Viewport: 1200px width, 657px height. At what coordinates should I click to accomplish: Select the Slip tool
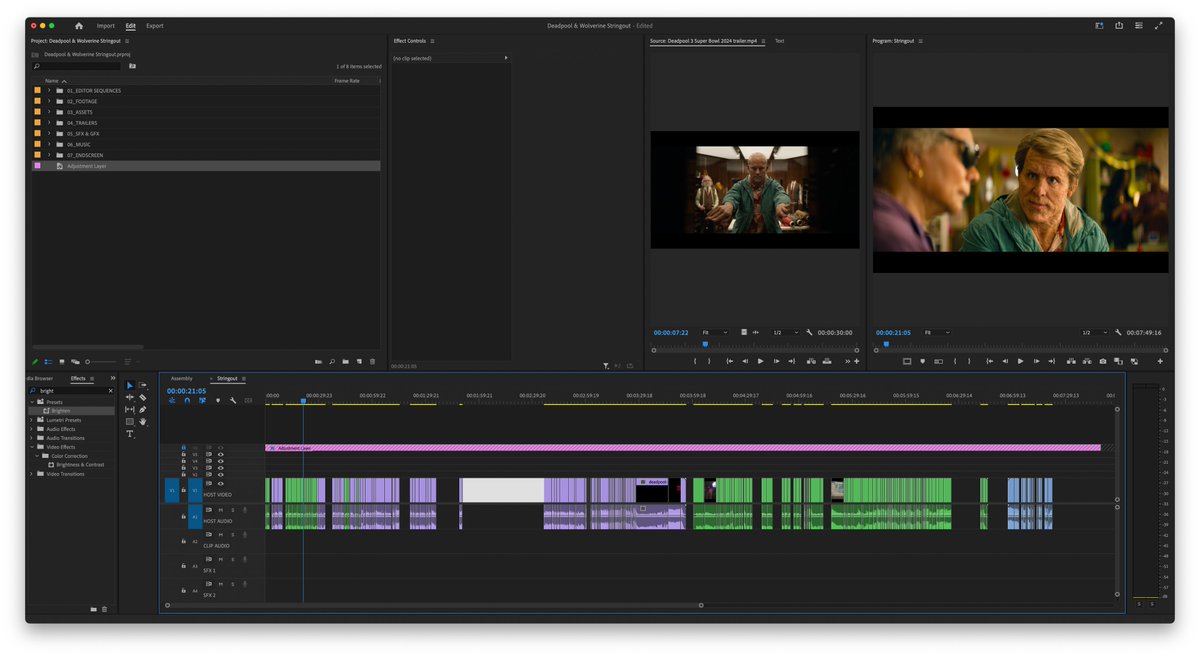click(x=129, y=409)
